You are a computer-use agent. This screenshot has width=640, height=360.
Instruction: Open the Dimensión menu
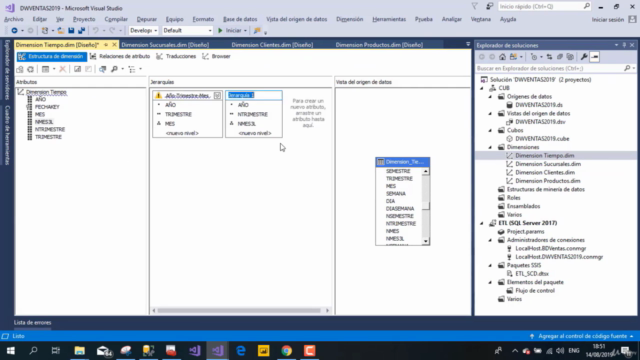pyautogui.click(x=349, y=19)
